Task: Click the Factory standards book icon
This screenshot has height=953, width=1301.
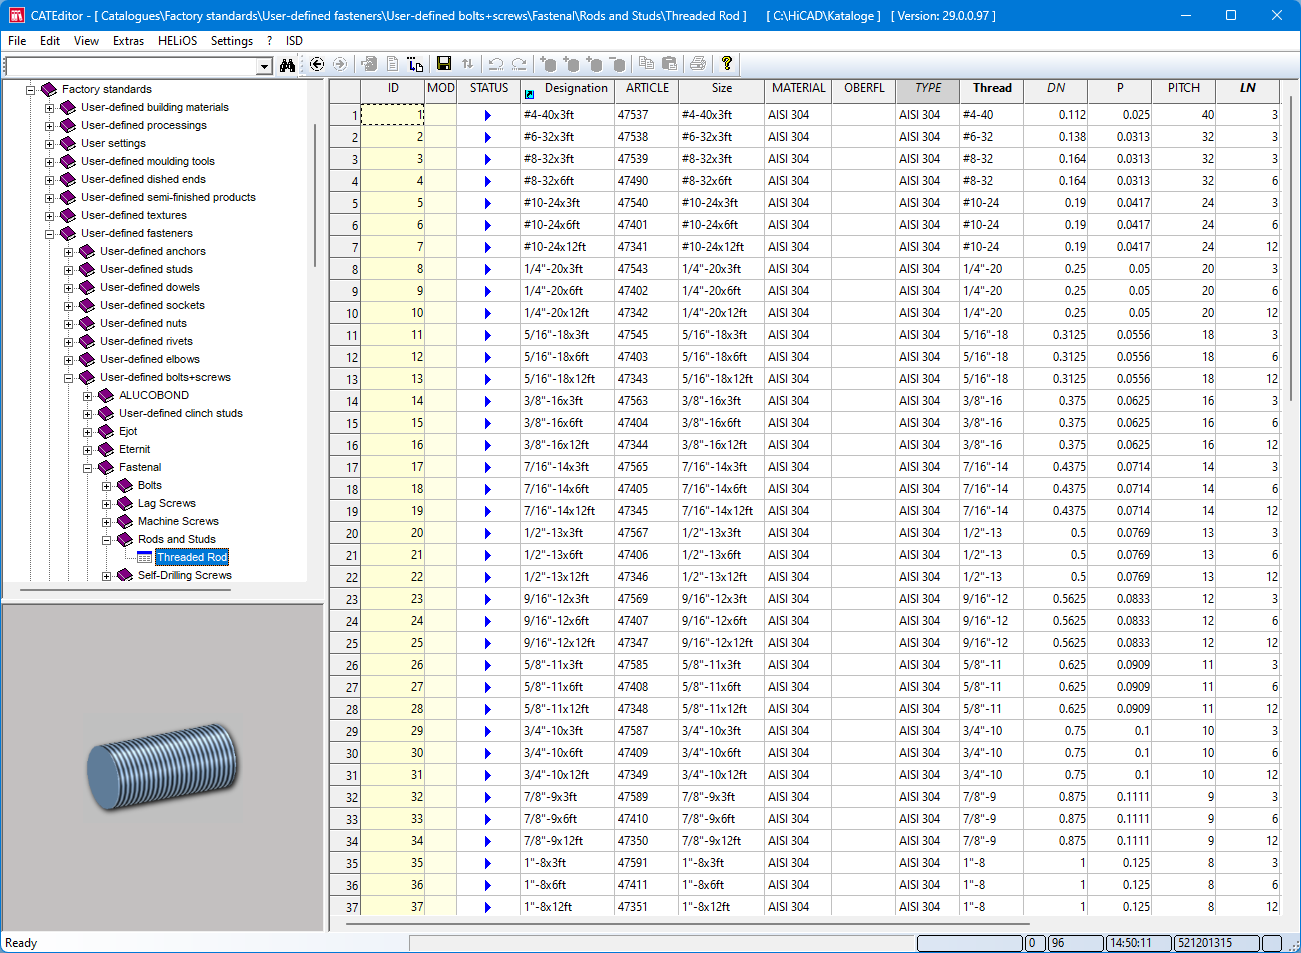Action: point(49,89)
